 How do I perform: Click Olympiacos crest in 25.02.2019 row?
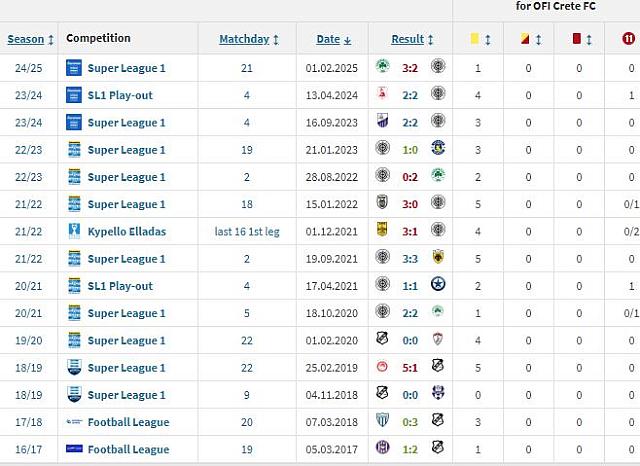[x=382, y=366]
